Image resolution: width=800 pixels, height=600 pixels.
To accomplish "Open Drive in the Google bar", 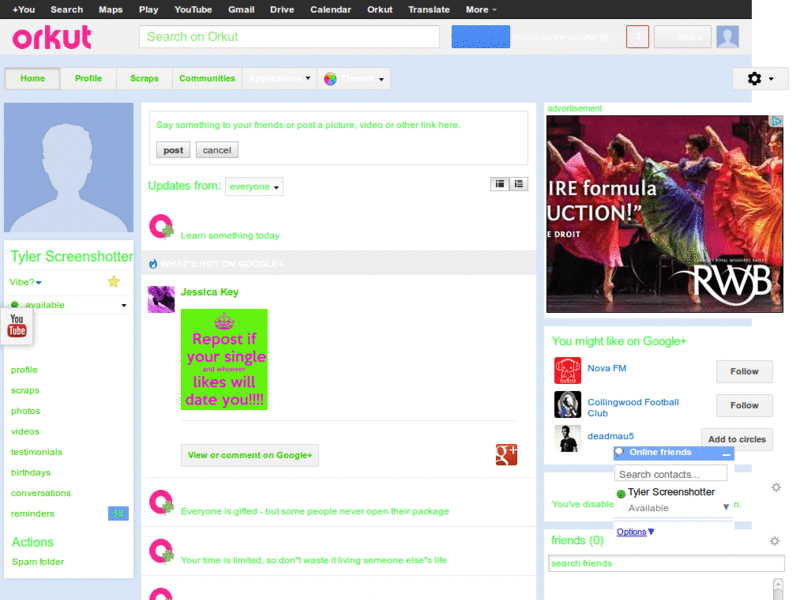I will 282,10.
